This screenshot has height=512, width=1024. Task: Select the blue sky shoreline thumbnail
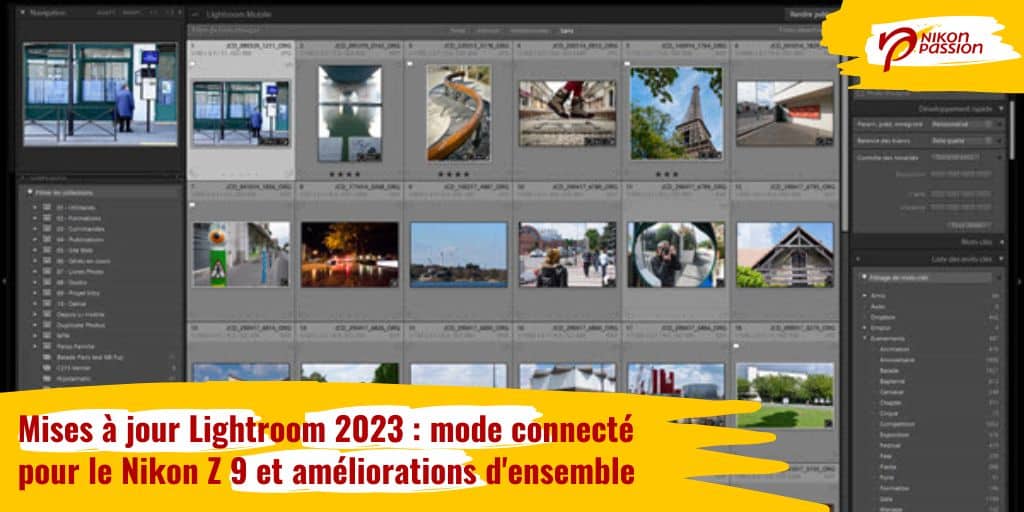[458, 255]
